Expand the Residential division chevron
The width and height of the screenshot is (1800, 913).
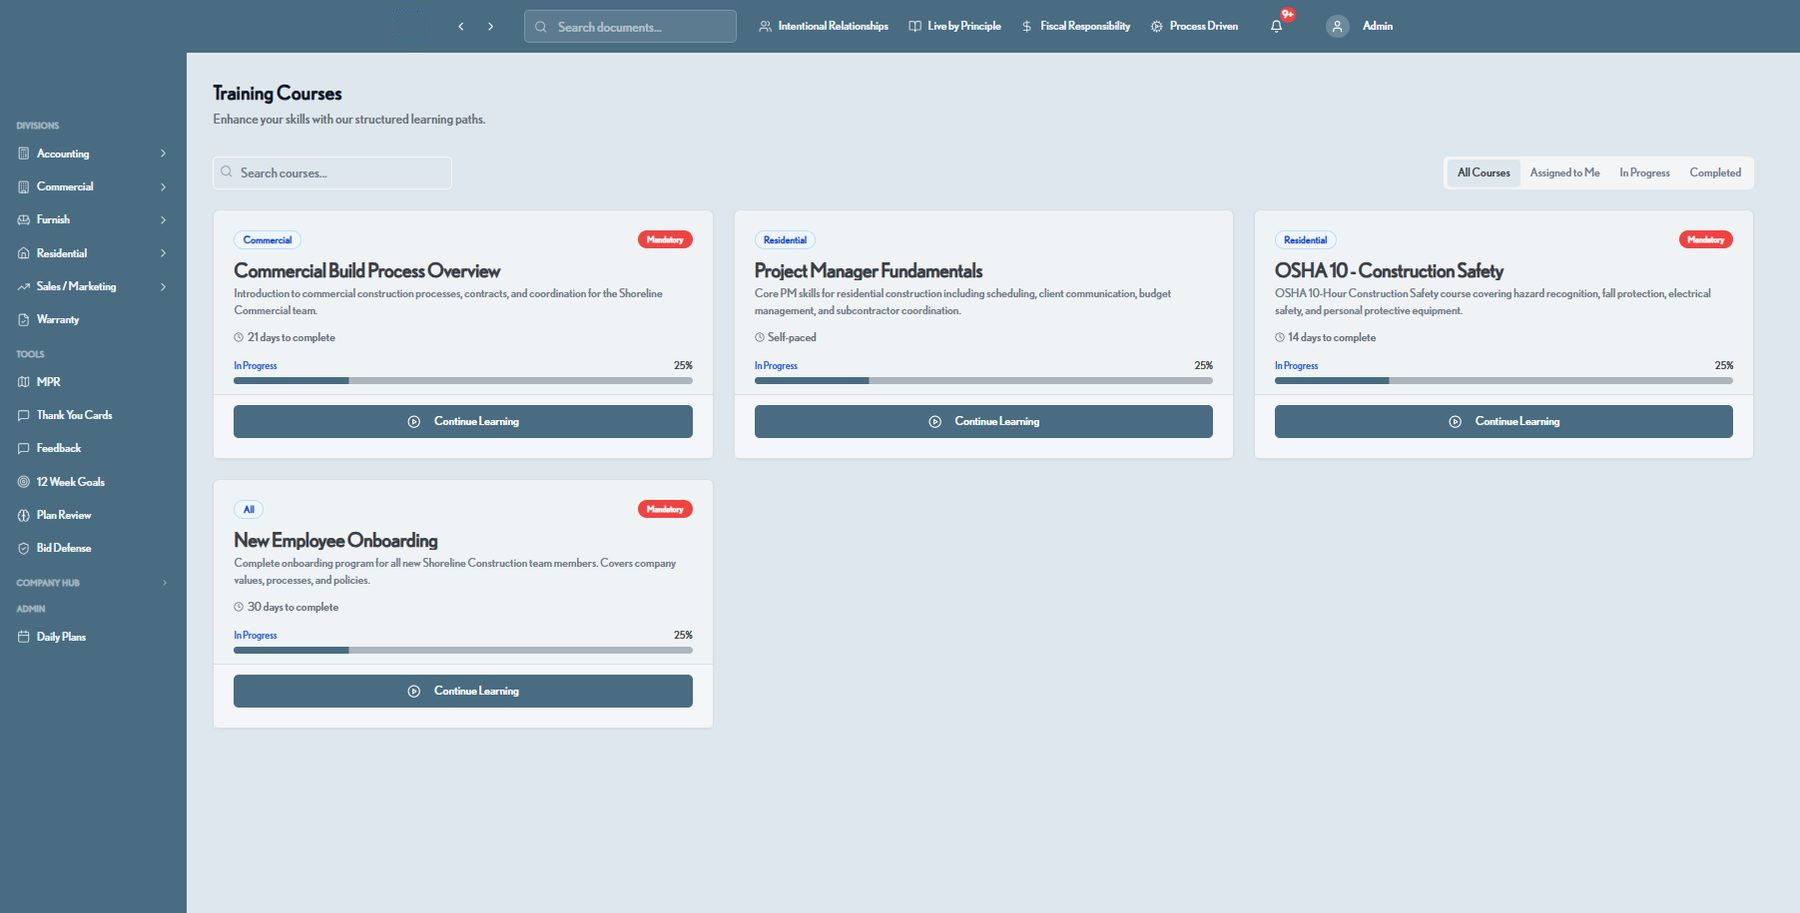pos(163,254)
